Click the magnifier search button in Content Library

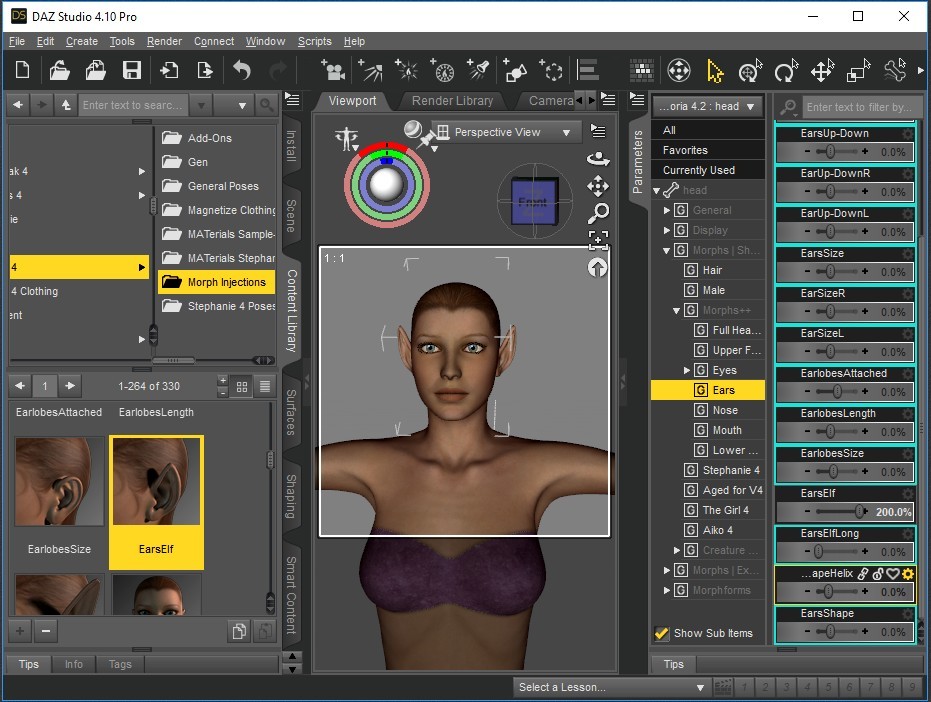(x=266, y=105)
